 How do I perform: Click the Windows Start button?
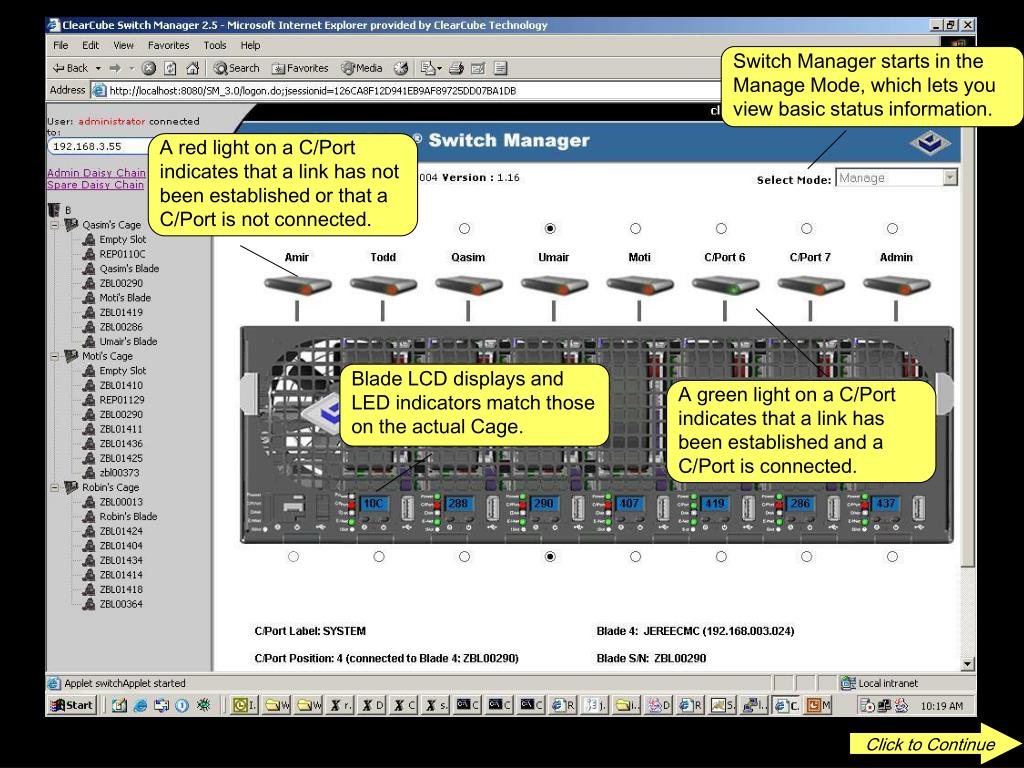pyautogui.click(x=72, y=705)
